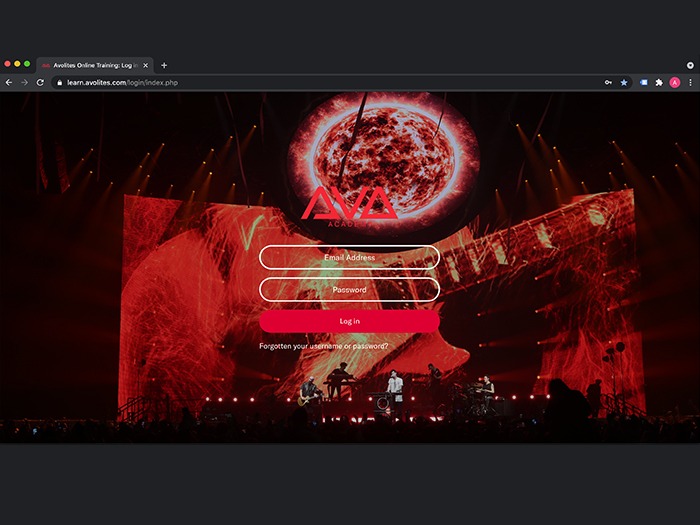View site info via padlock icon

click(x=60, y=82)
